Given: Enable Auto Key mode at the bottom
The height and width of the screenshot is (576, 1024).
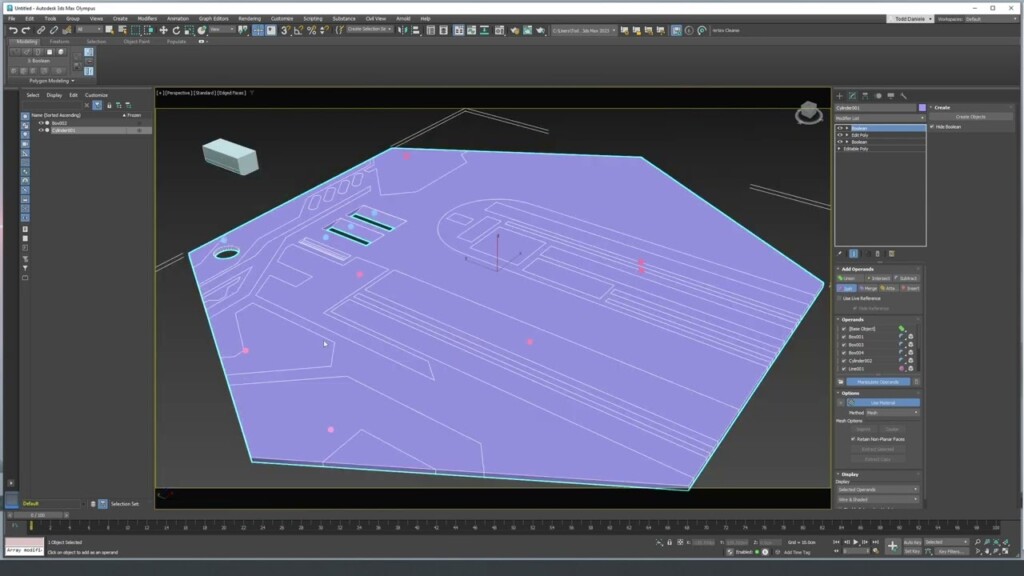Looking at the screenshot, I should pos(911,544).
